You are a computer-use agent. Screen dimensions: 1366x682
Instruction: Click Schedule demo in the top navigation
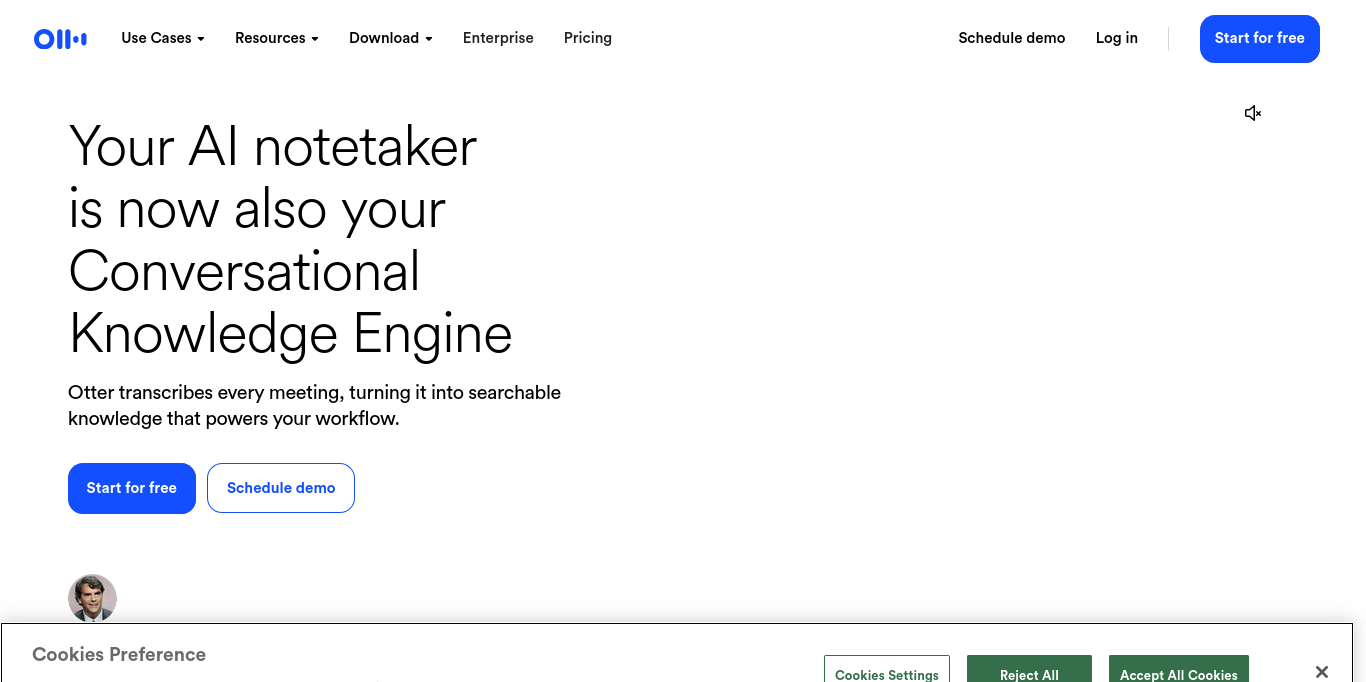point(1012,38)
